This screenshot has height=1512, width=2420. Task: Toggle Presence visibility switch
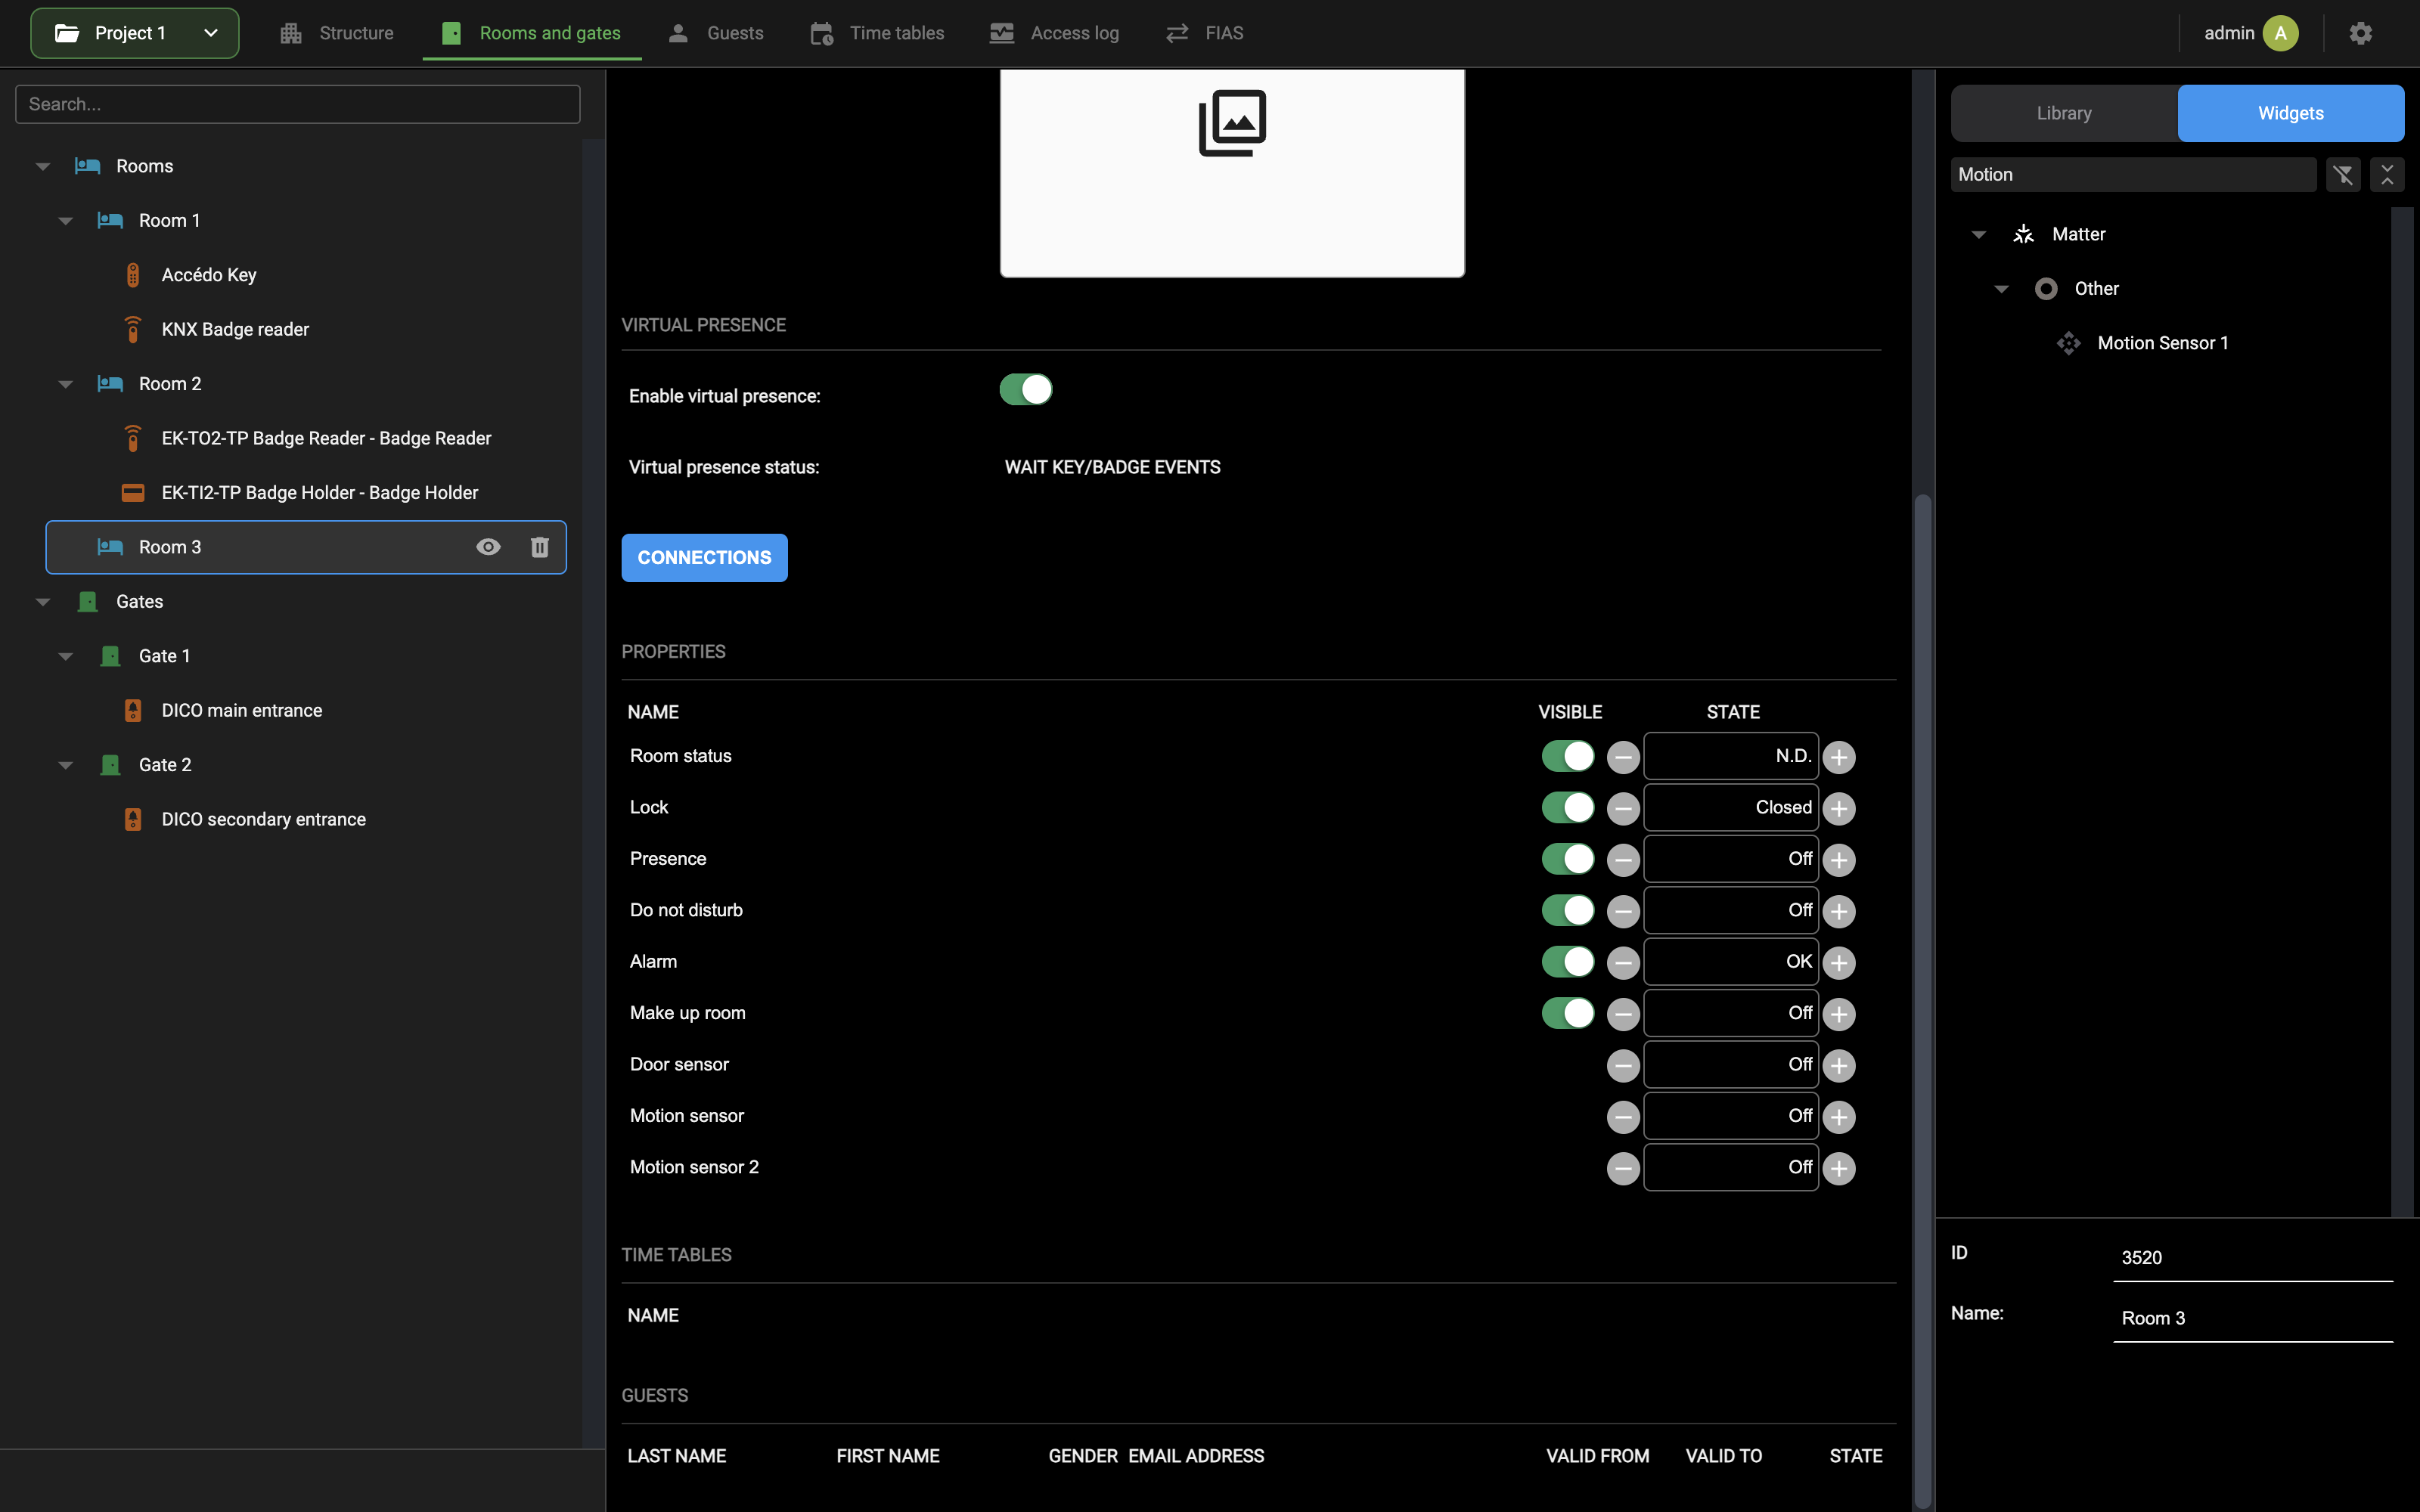click(x=1568, y=858)
